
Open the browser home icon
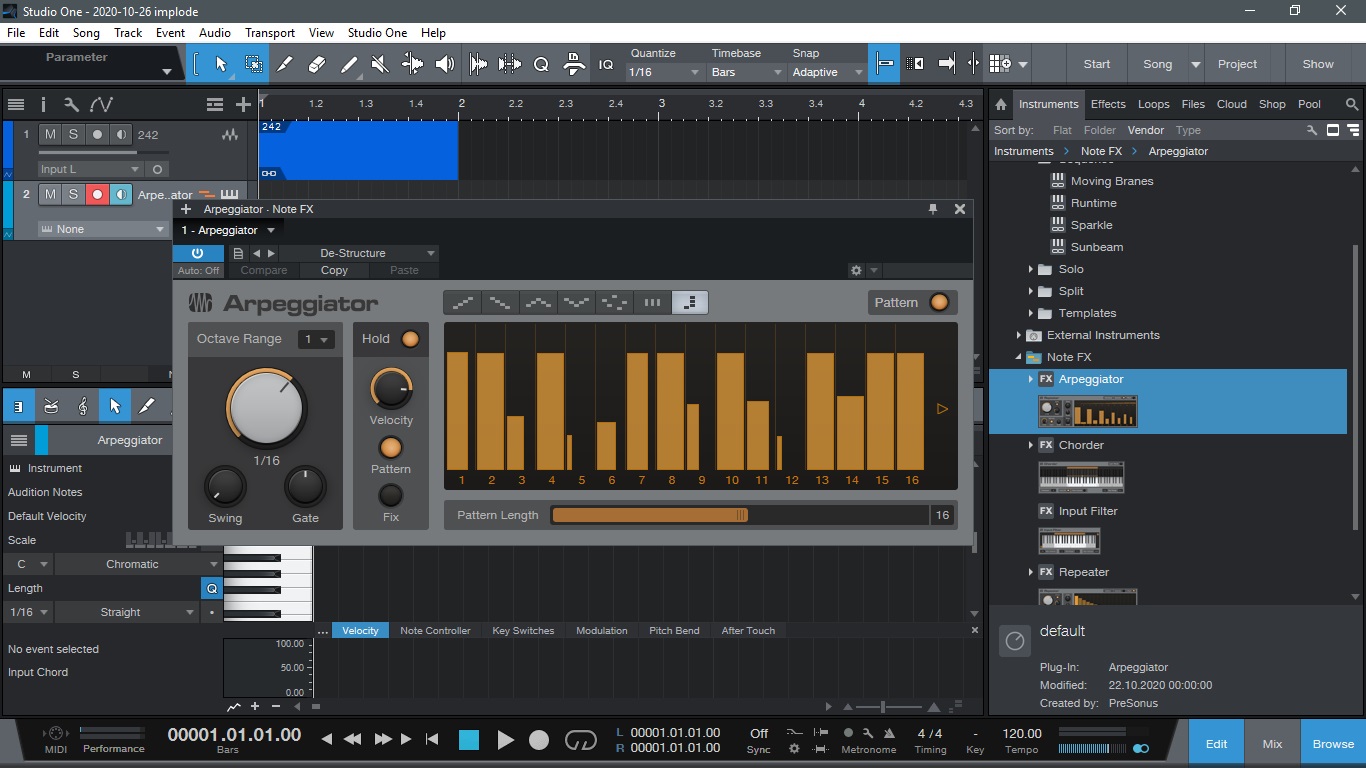(1001, 104)
